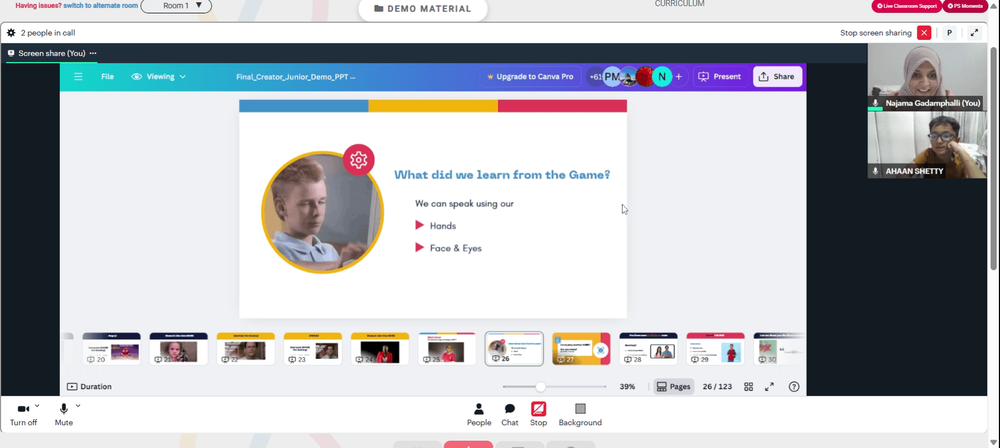This screenshot has width=1000, height=448.
Task: Adjust the zoom slider handle
Action: [x=540, y=387]
